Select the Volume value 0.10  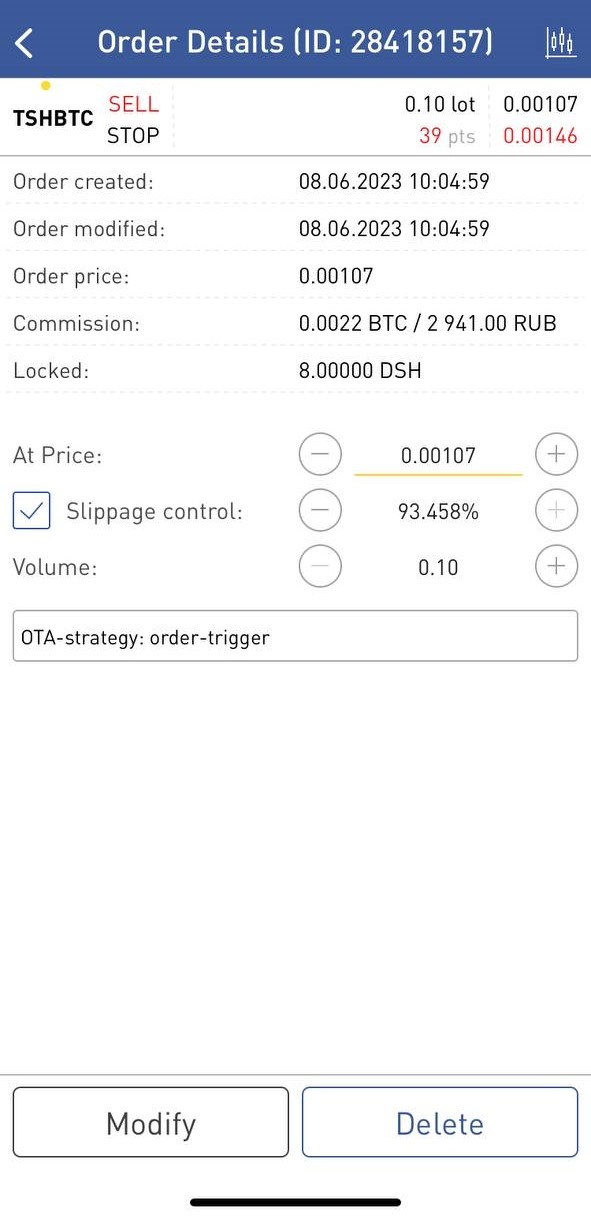pos(438,568)
